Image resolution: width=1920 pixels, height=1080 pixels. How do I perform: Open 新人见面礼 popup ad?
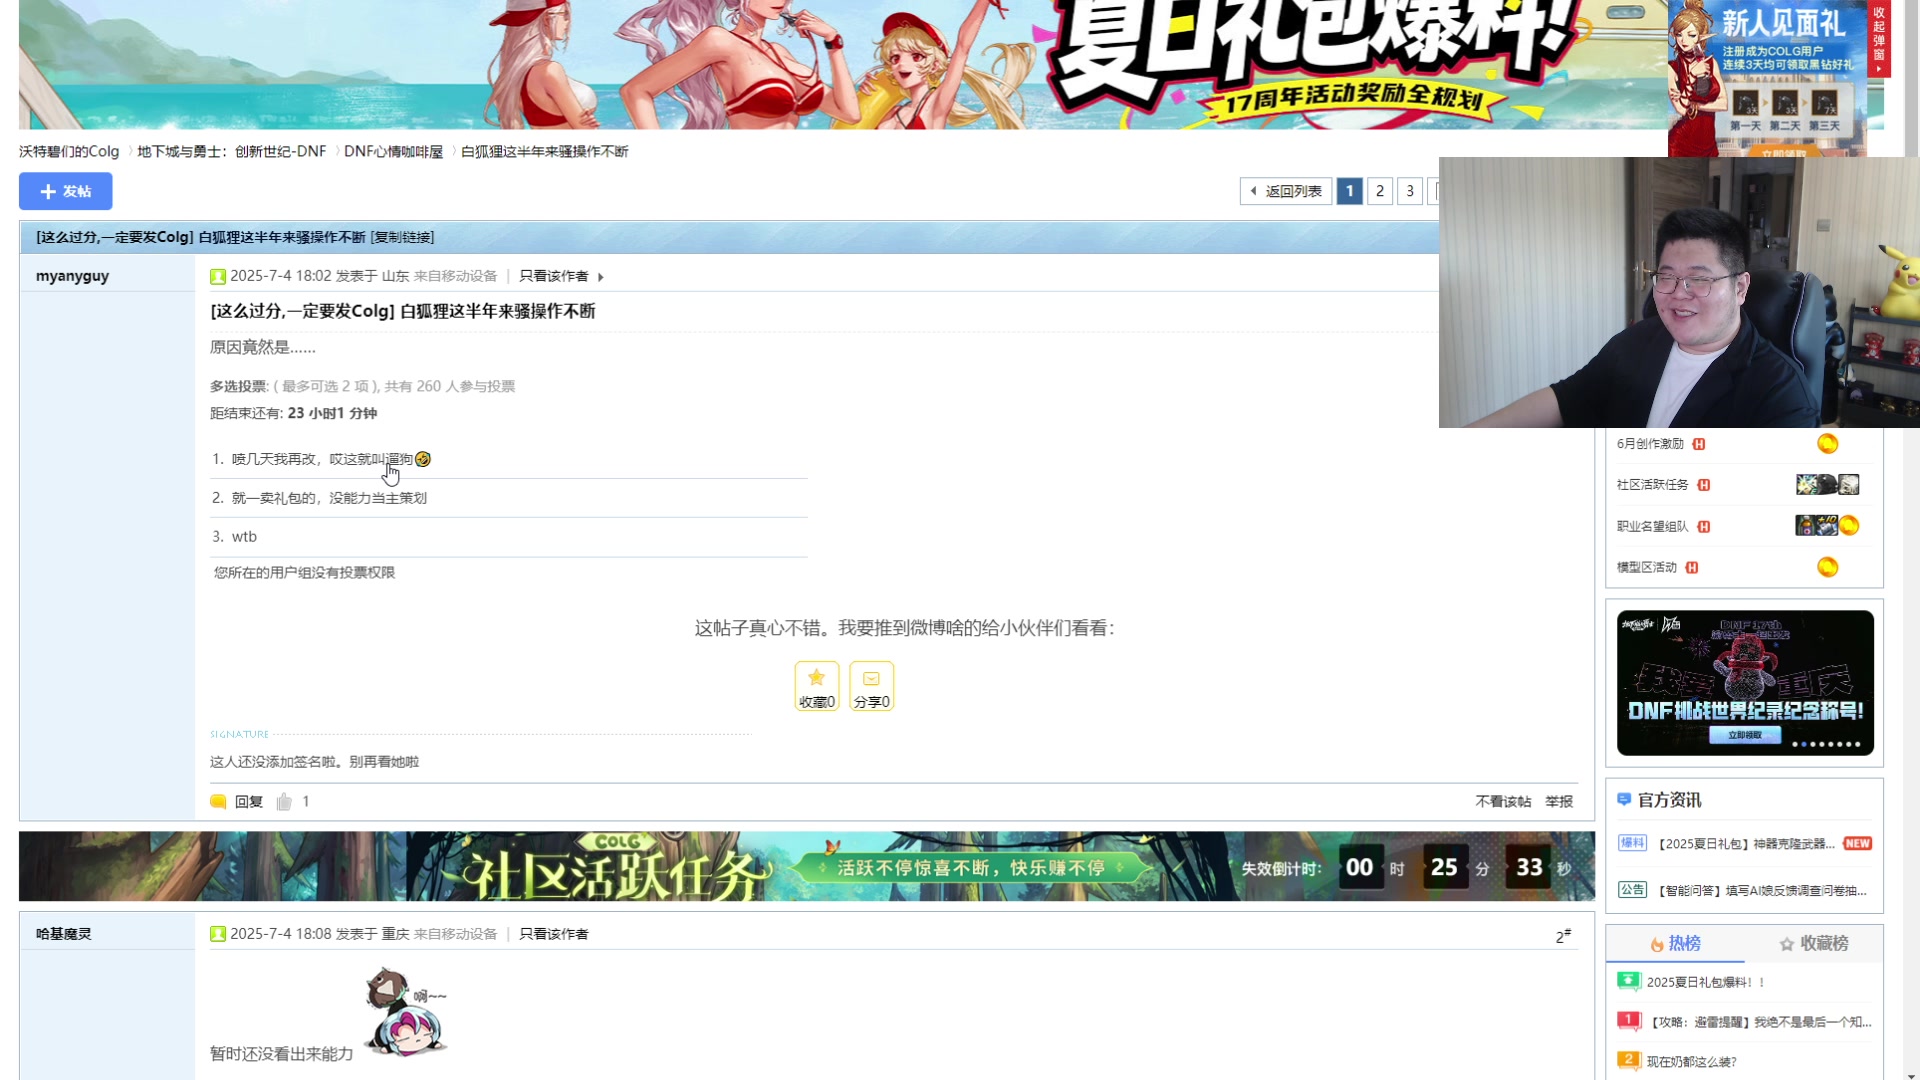[x=1767, y=78]
